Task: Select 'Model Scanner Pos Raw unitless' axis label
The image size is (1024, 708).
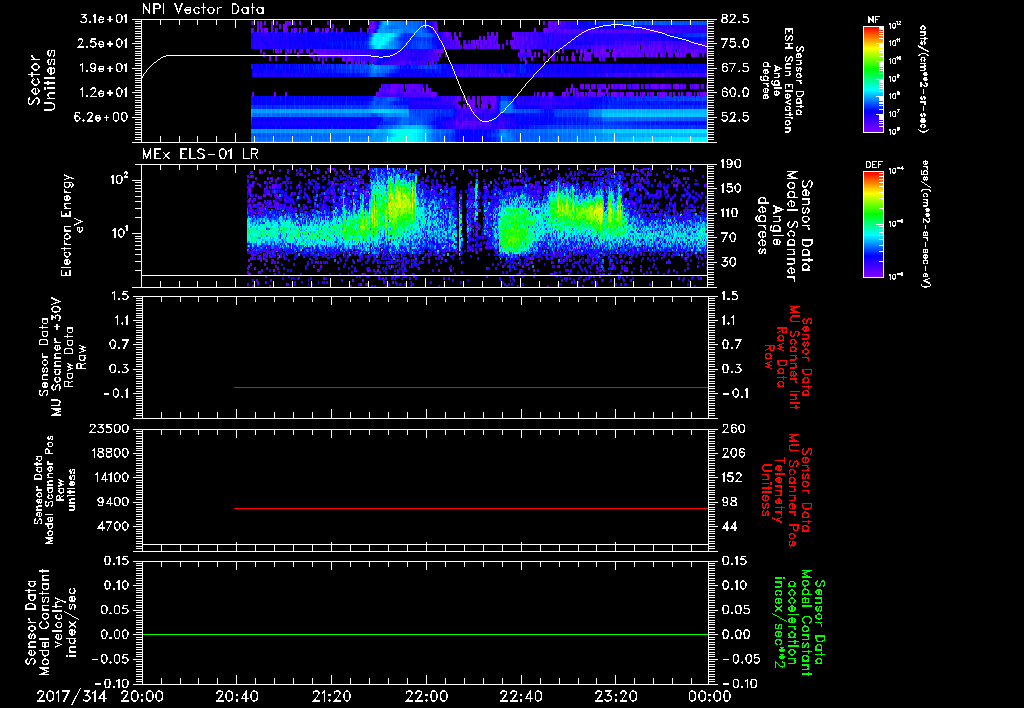Action: (x=55, y=490)
